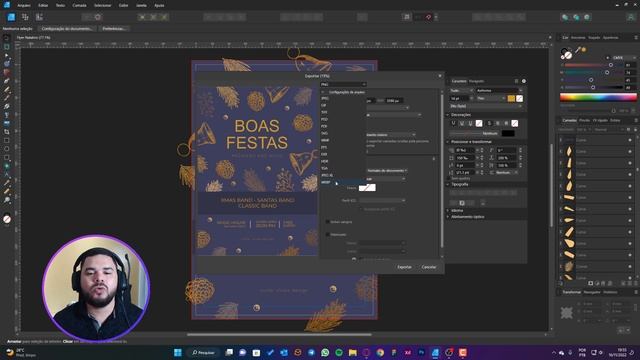The width and height of the screenshot is (640, 360).
Task: Hide the topmost Curva layer
Action: pyautogui.click(x=630, y=140)
